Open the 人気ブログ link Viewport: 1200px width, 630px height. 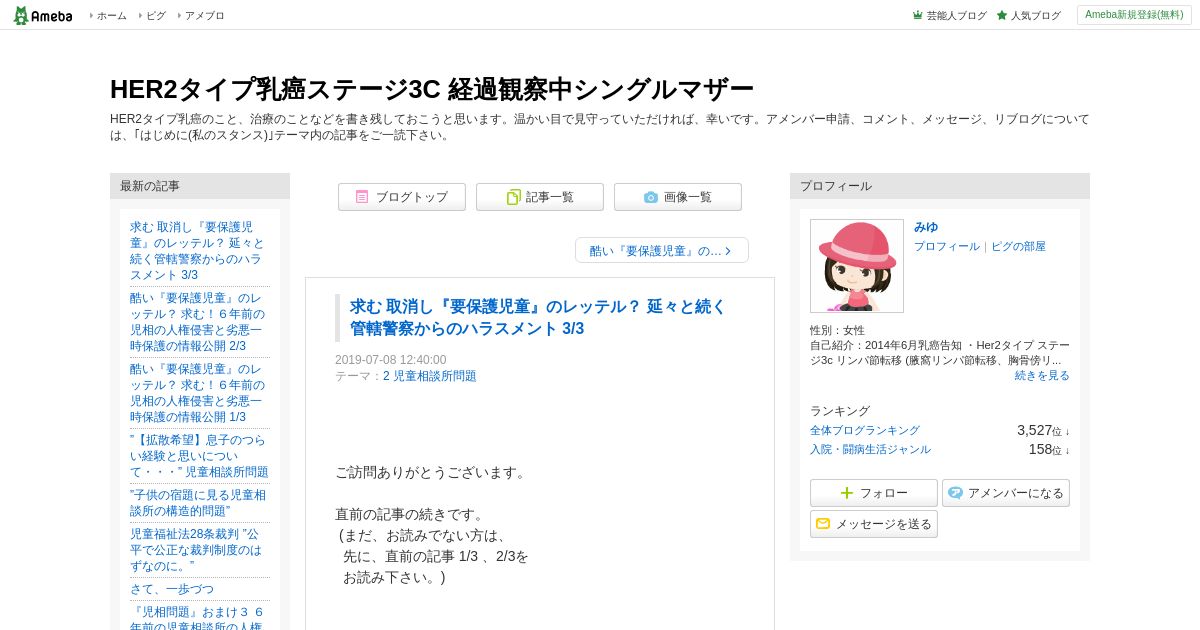coord(1035,16)
